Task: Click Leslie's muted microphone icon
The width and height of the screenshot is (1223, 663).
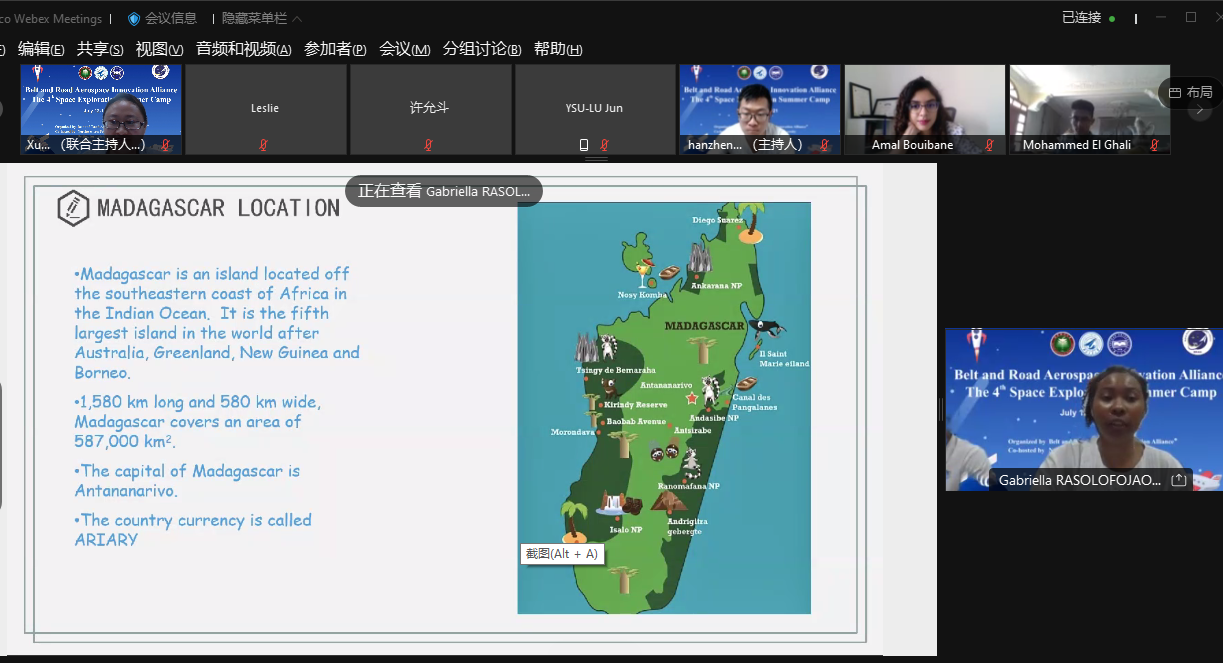Action: click(x=264, y=145)
